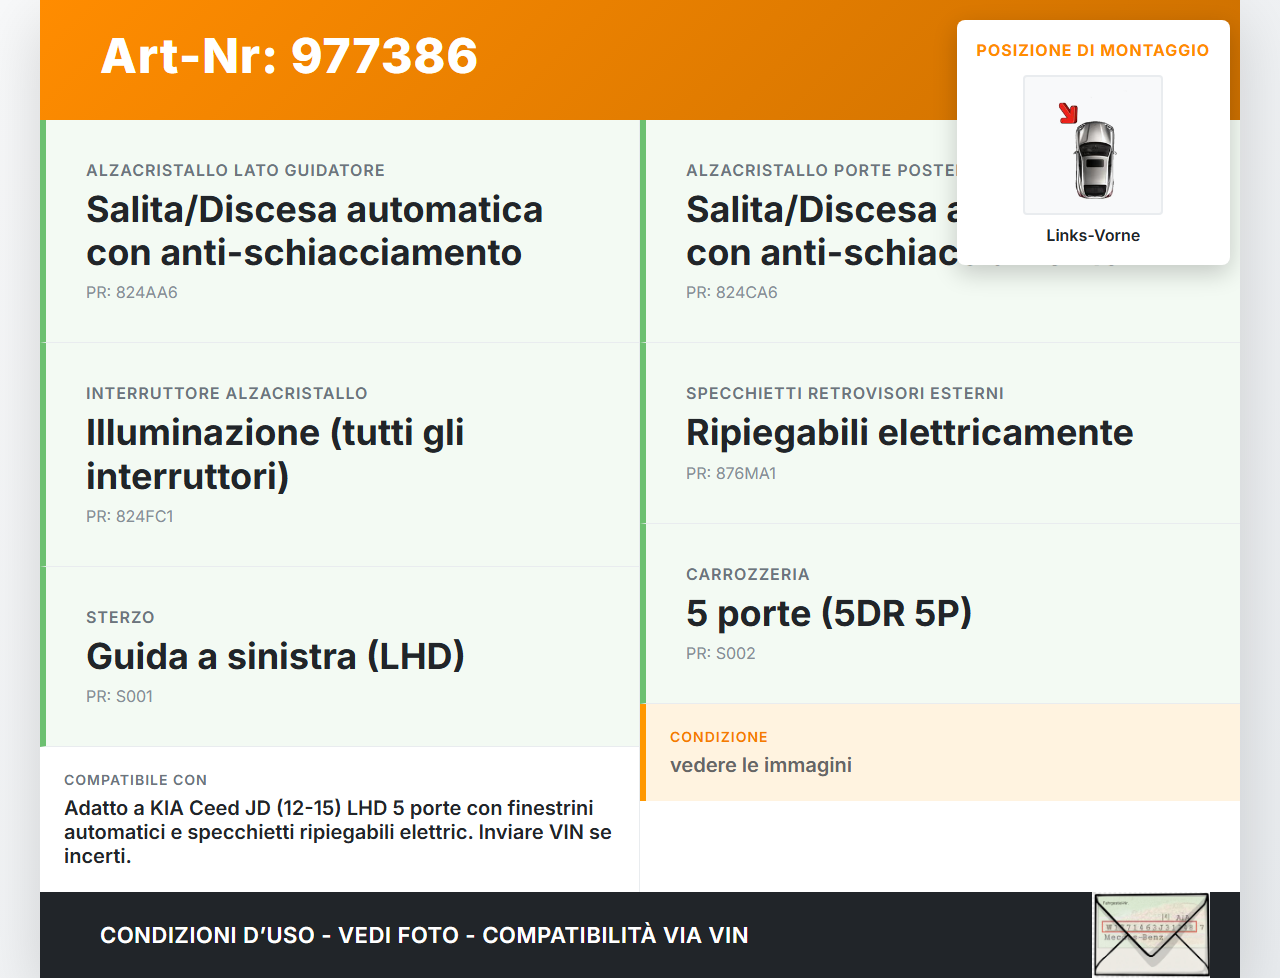The height and width of the screenshot is (978, 1280).
Task: Toggle the Ripiegabili elettricamente feature
Action: [x=910, y=433]
